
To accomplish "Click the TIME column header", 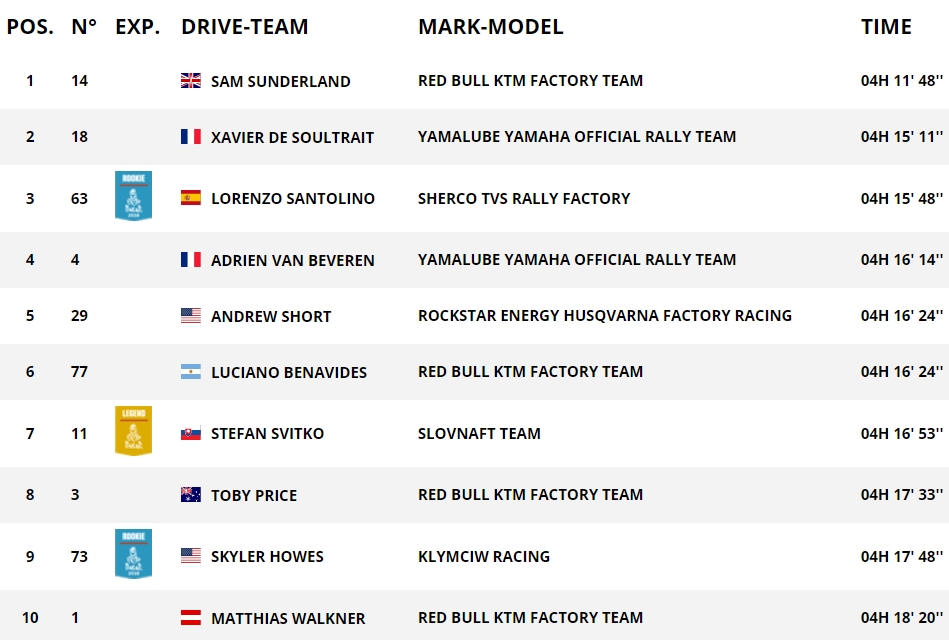I will click(886, 27).
